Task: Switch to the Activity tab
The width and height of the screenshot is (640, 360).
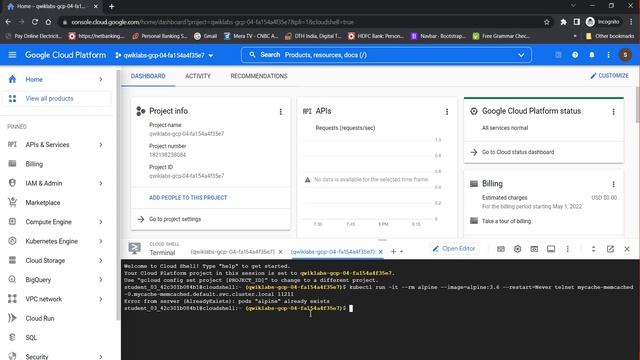Action: (x=198, y=76)
